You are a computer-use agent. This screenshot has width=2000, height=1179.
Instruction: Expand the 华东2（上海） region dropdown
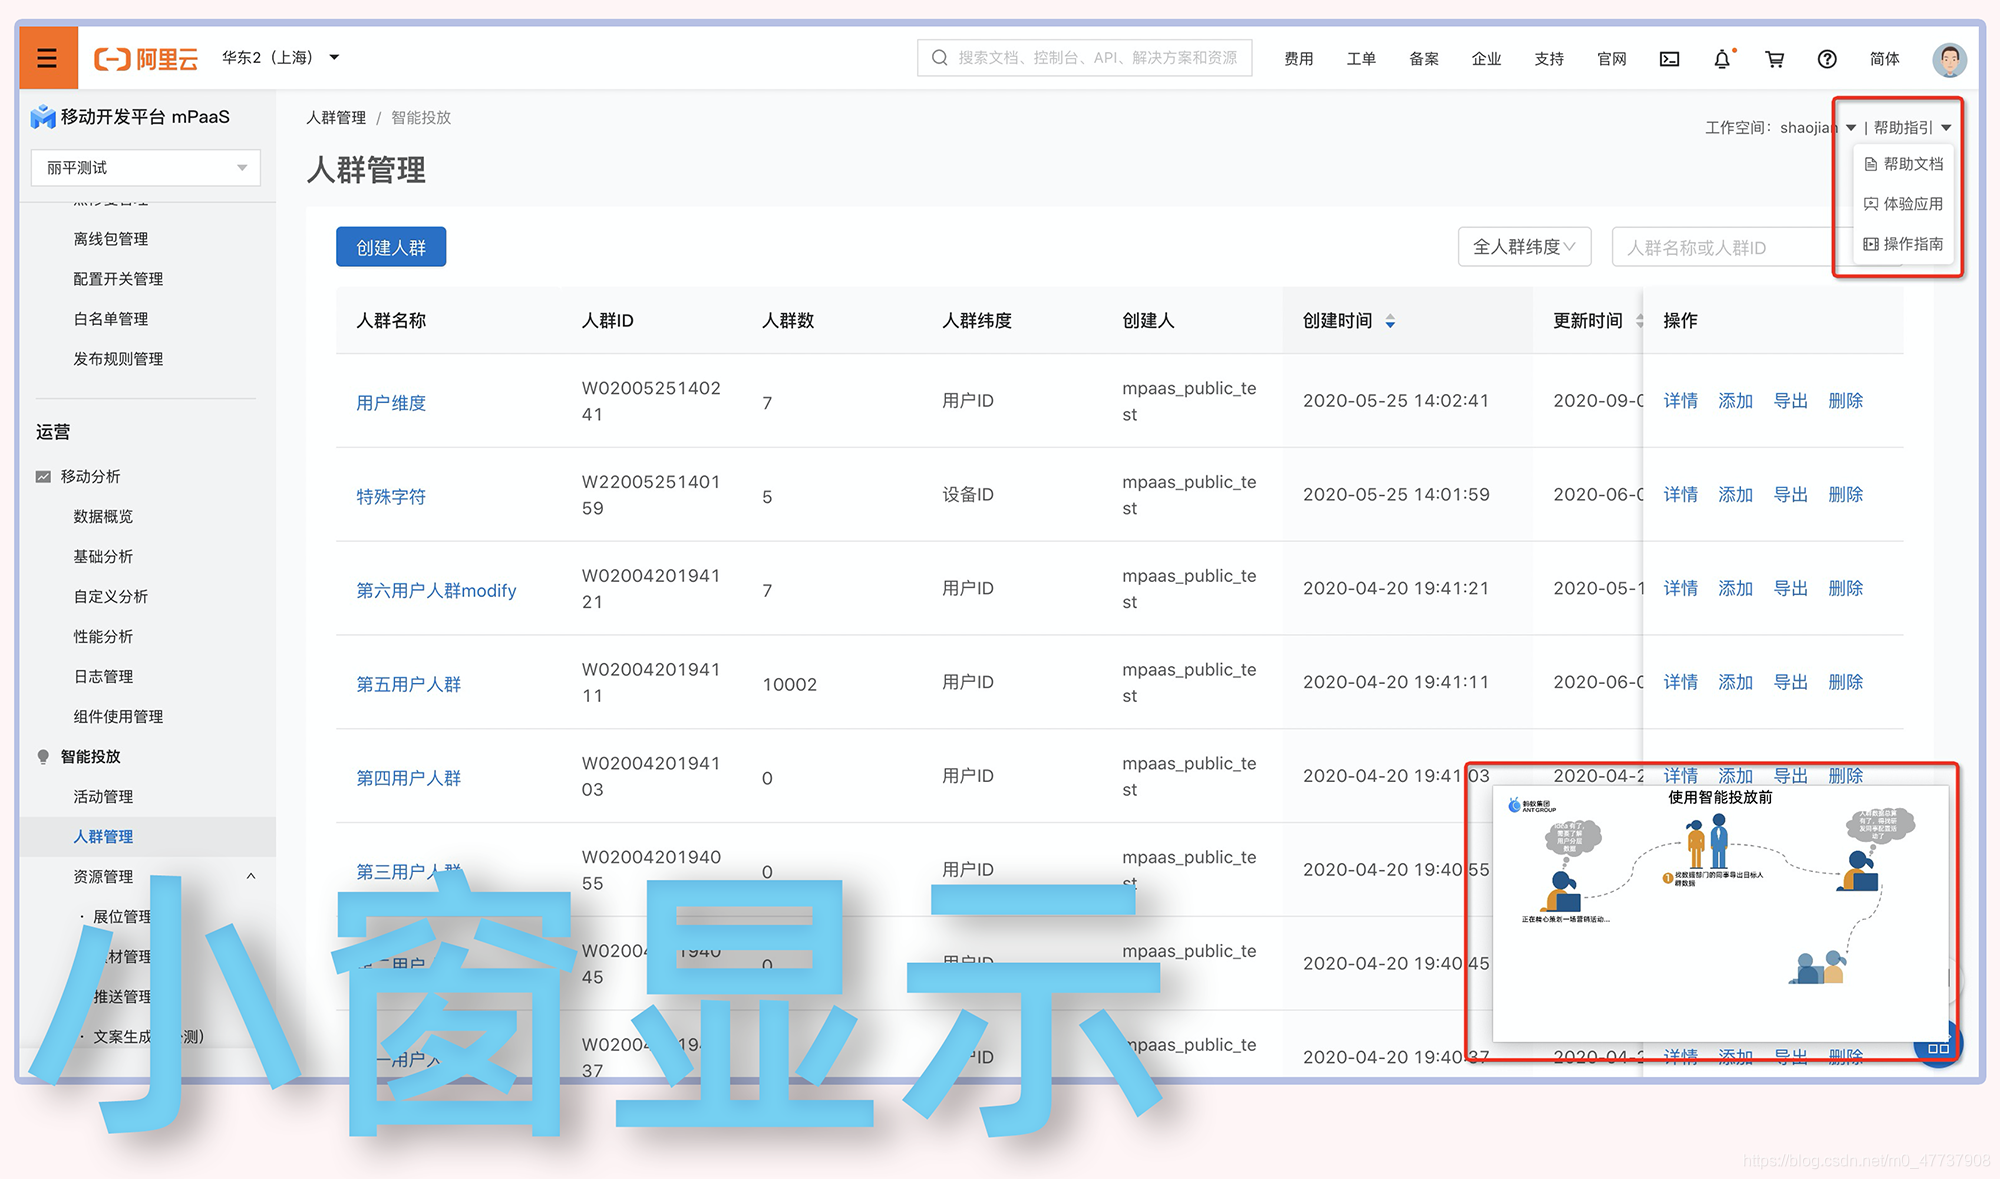pos(281,58)
